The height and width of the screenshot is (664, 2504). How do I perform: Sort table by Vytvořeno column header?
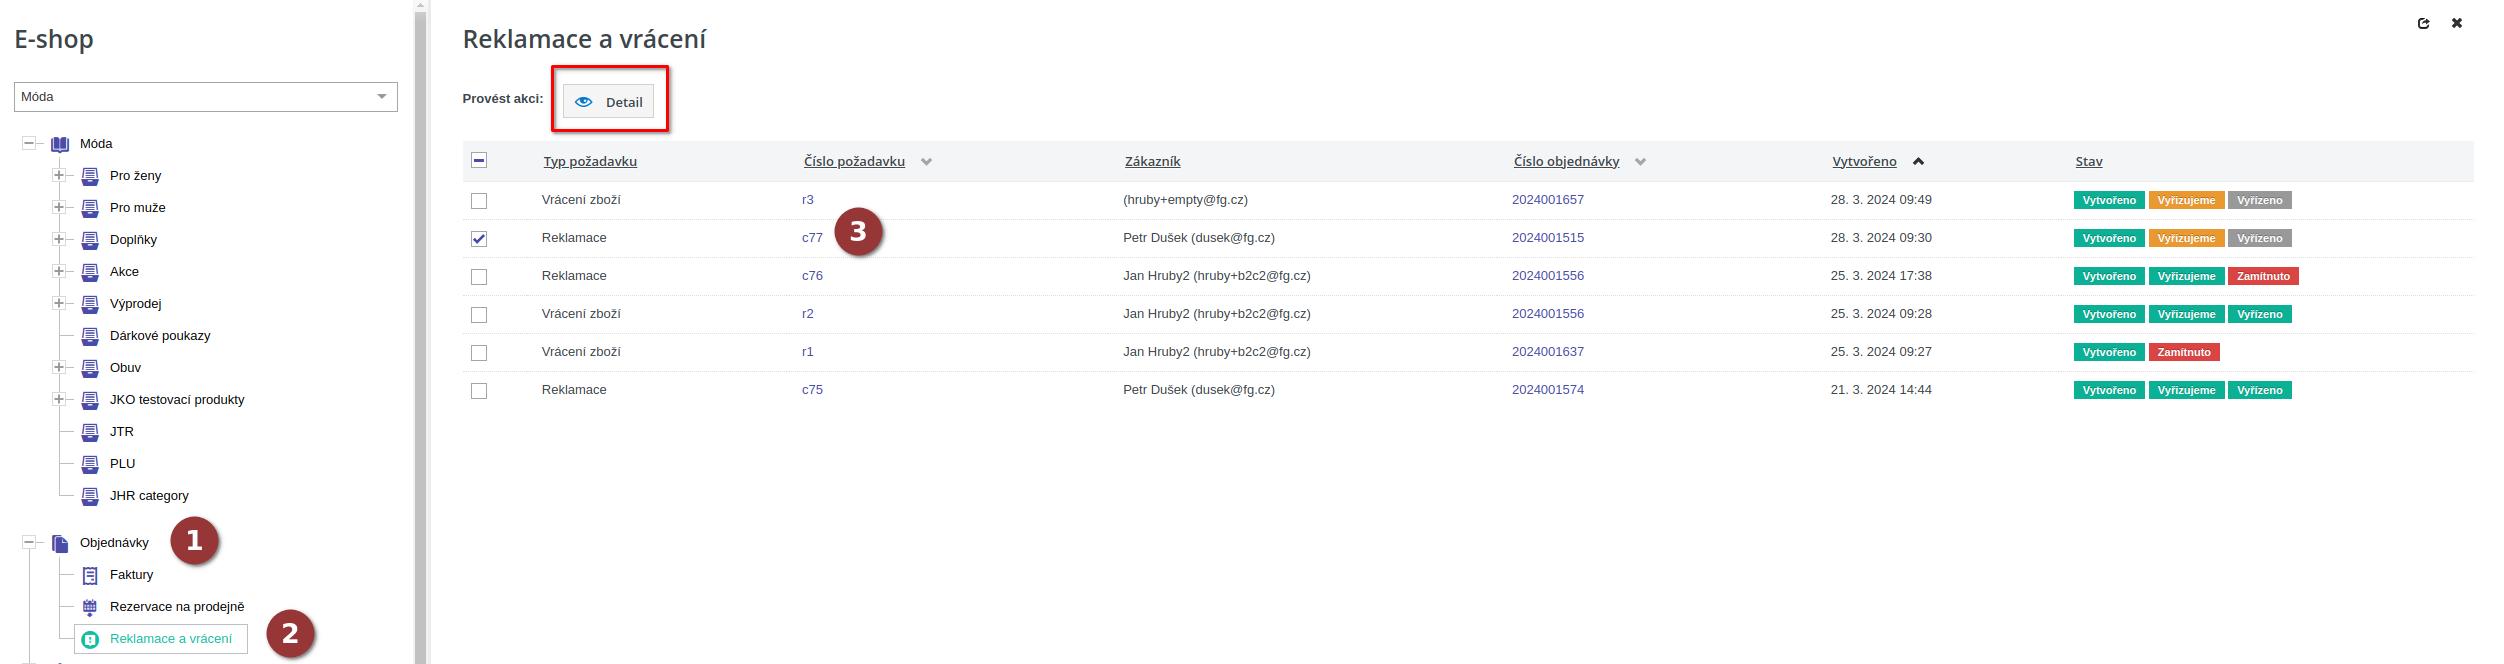pyautogui.click(x=1864, y=162)
